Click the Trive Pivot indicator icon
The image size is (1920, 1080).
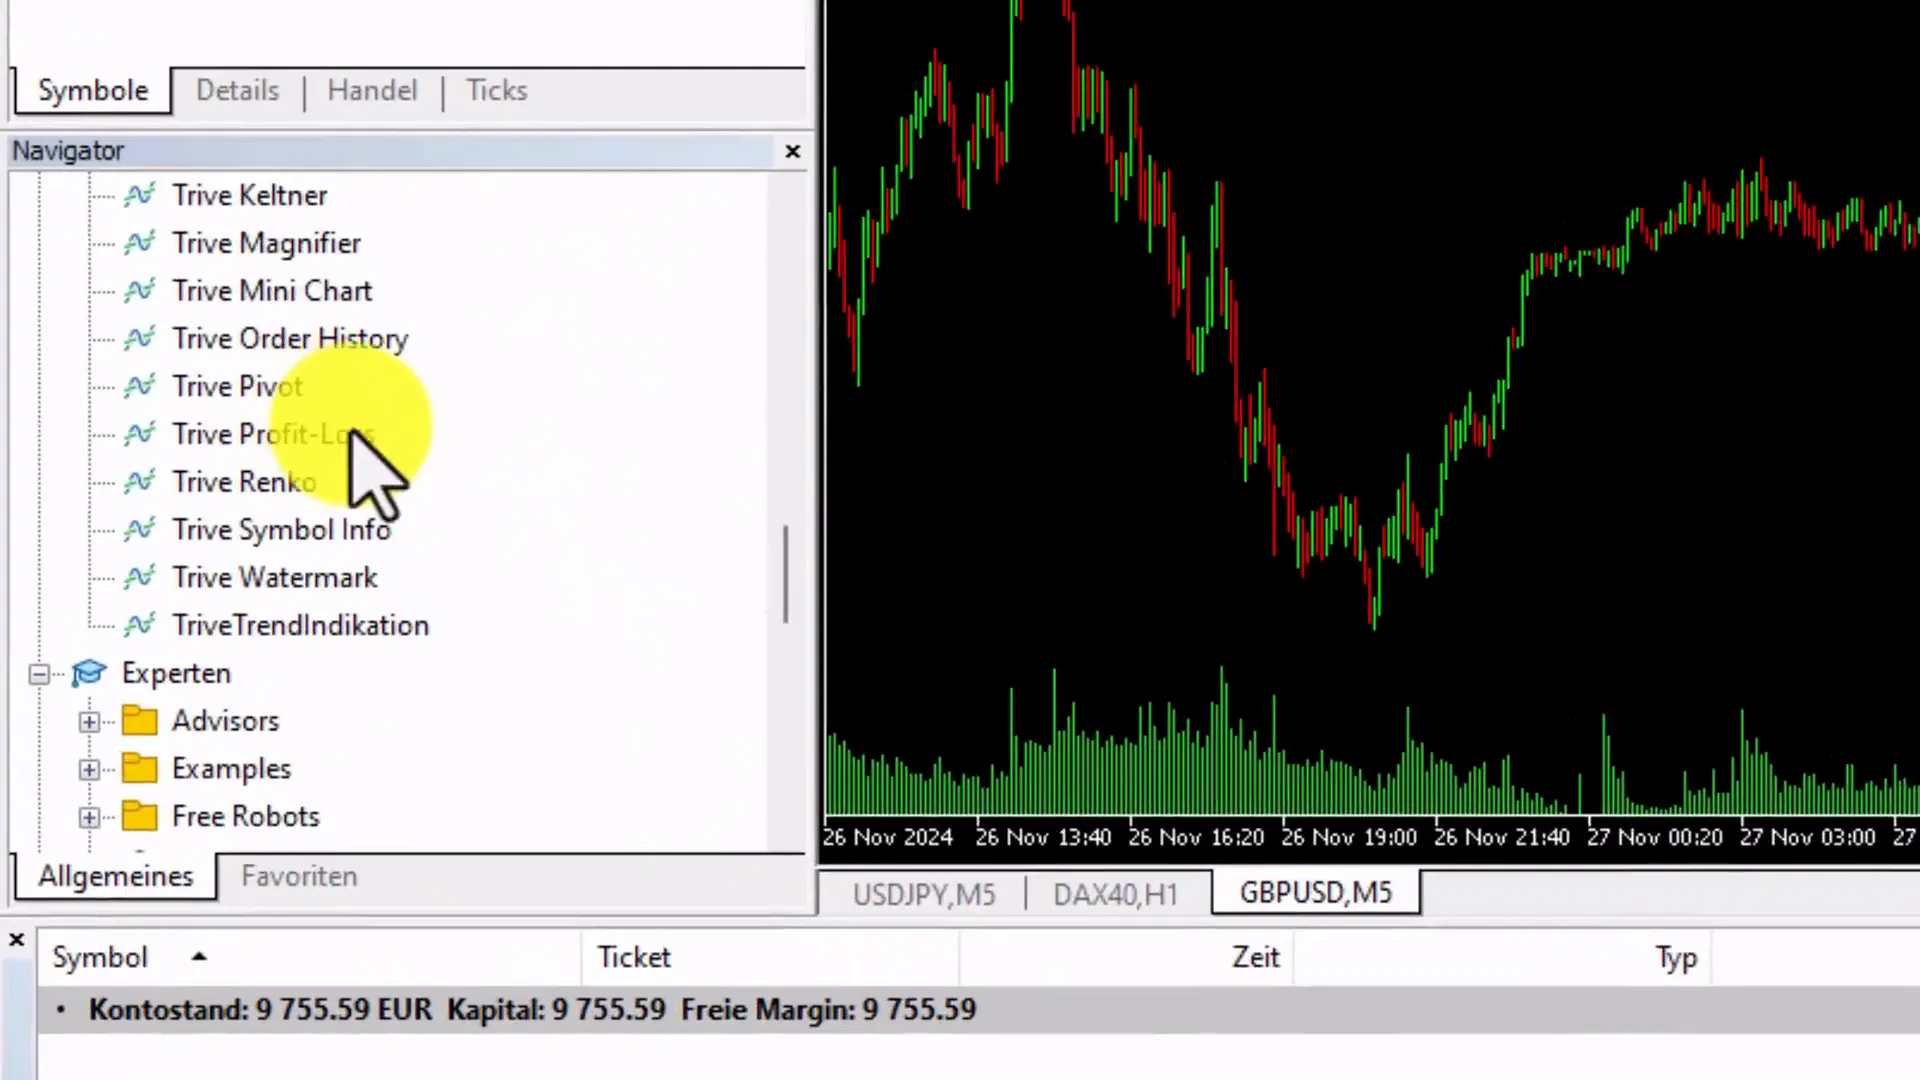(140, 386)
